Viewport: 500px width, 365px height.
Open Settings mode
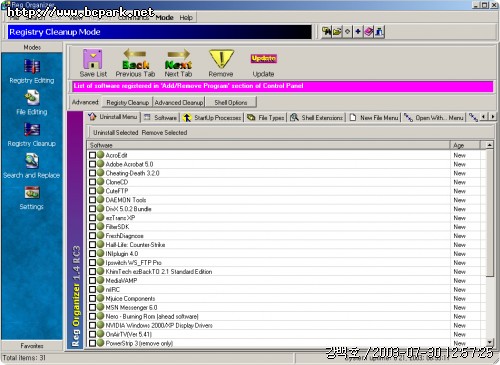click(x=32, y=198)
